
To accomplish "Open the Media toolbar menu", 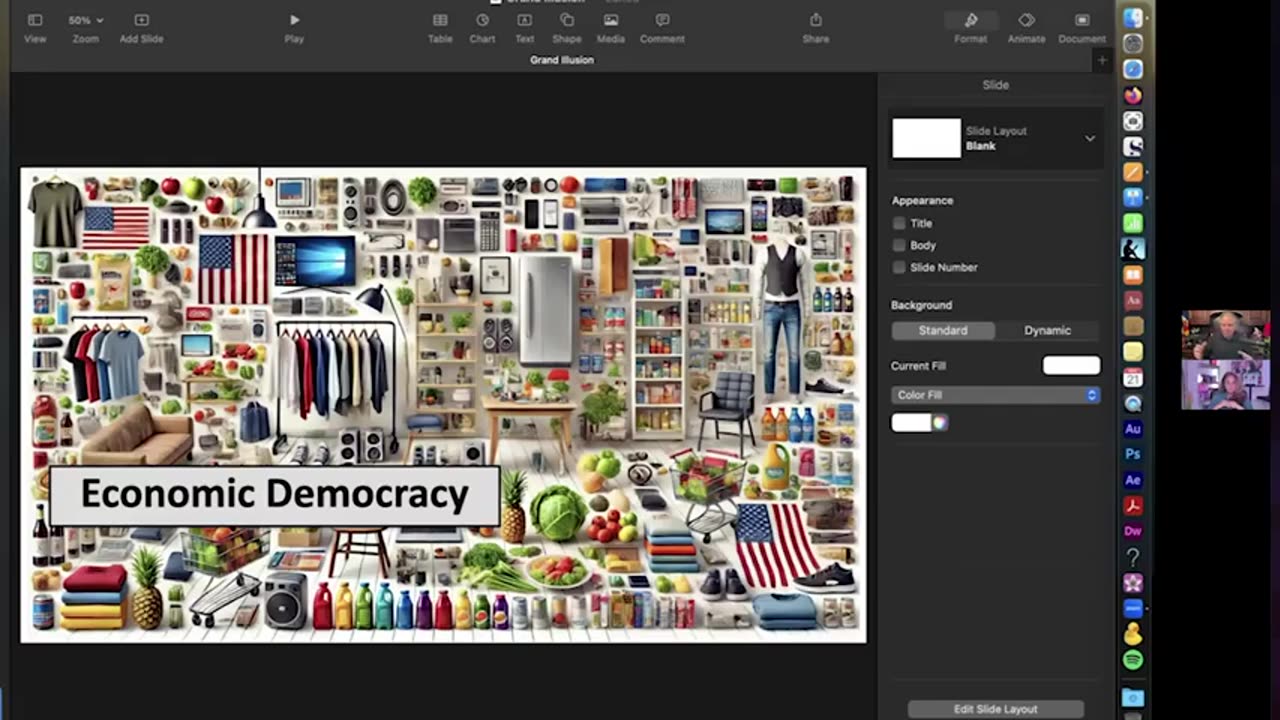I will (611, 27).
